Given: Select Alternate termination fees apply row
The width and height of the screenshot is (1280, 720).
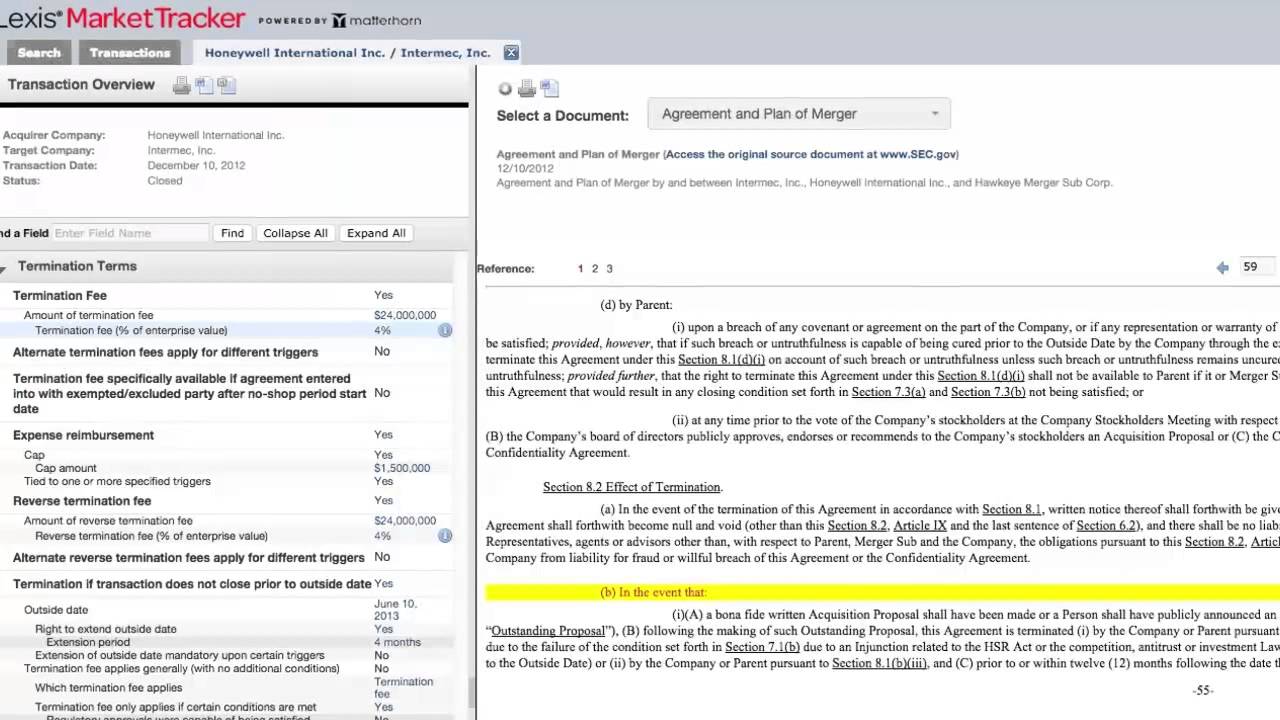Looking at the screenshot, I should pyautogui.click(x=227, y=352).
